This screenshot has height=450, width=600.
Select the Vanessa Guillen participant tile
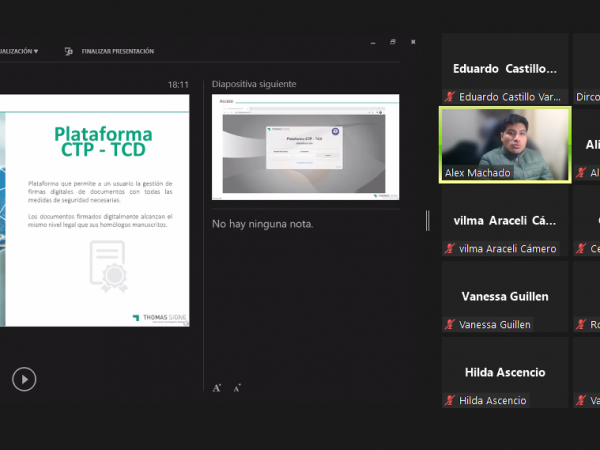(x=505, y=296)
